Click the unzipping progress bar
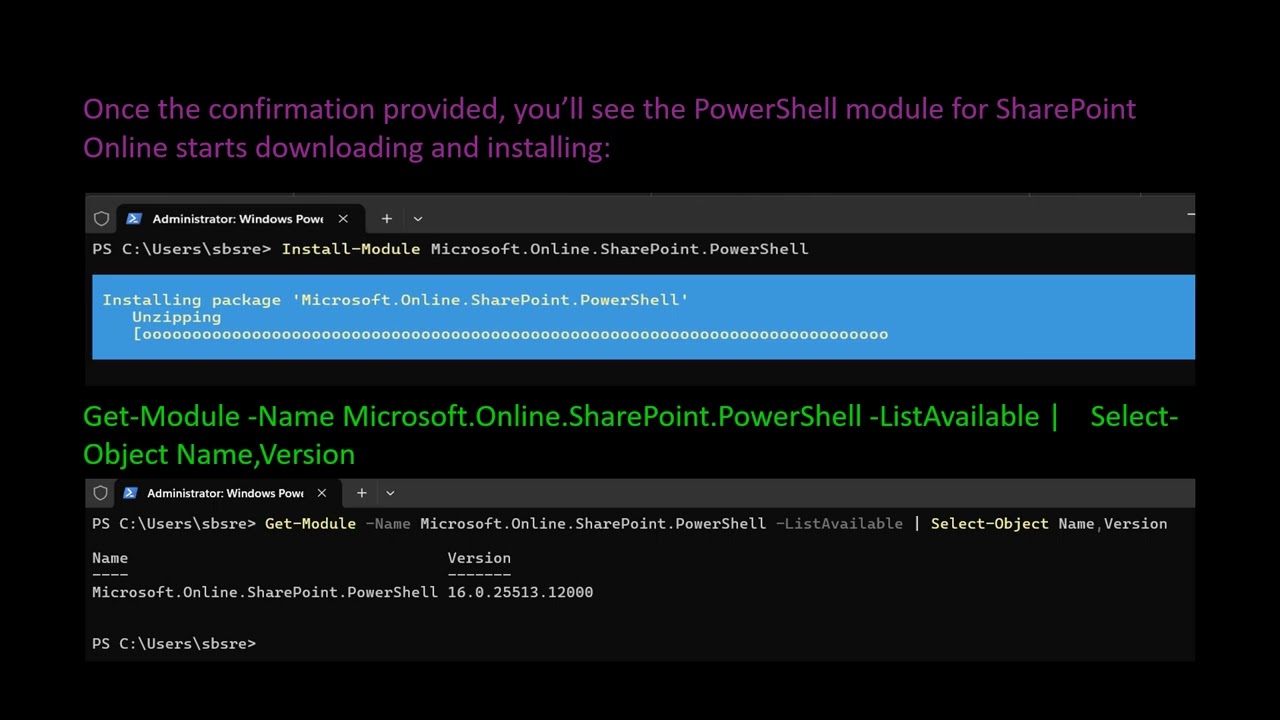 (x=510, y=334)
